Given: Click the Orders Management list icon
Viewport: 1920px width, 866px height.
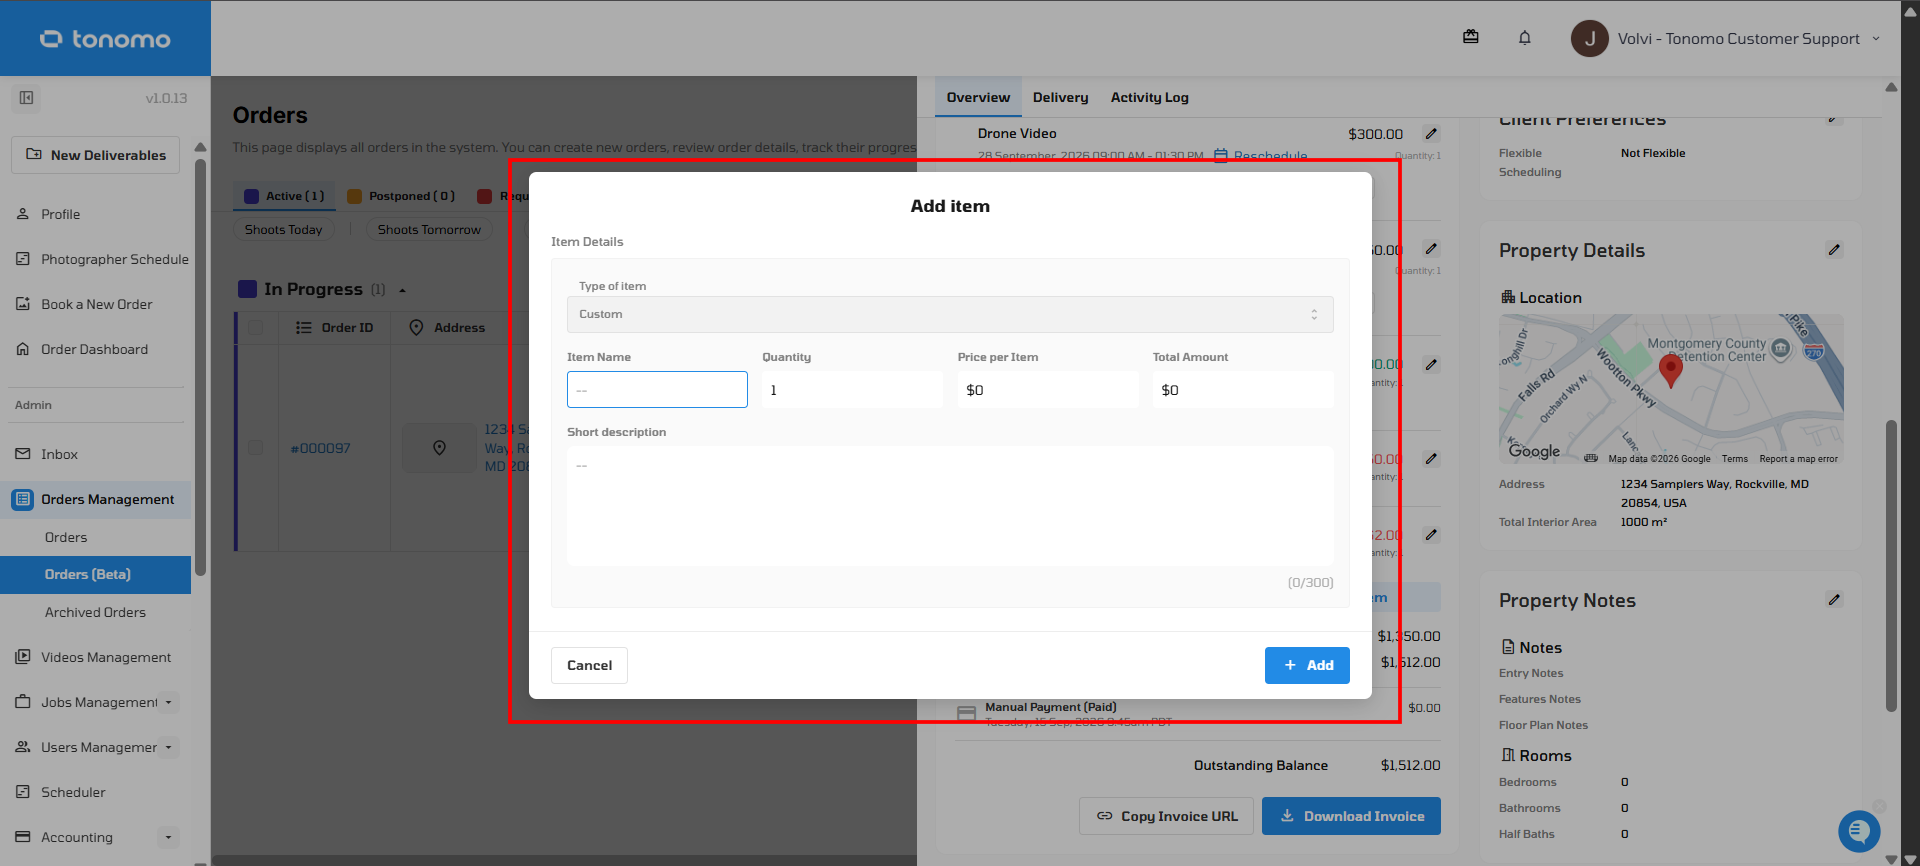Looking at the screenshot, I should click(23, 499).
